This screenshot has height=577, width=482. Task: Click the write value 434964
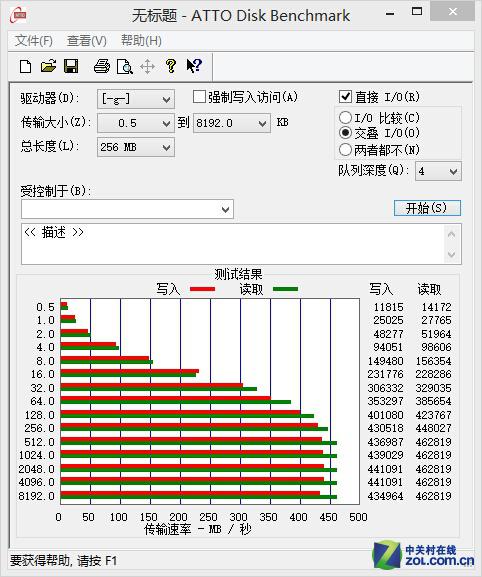point(385,496)
